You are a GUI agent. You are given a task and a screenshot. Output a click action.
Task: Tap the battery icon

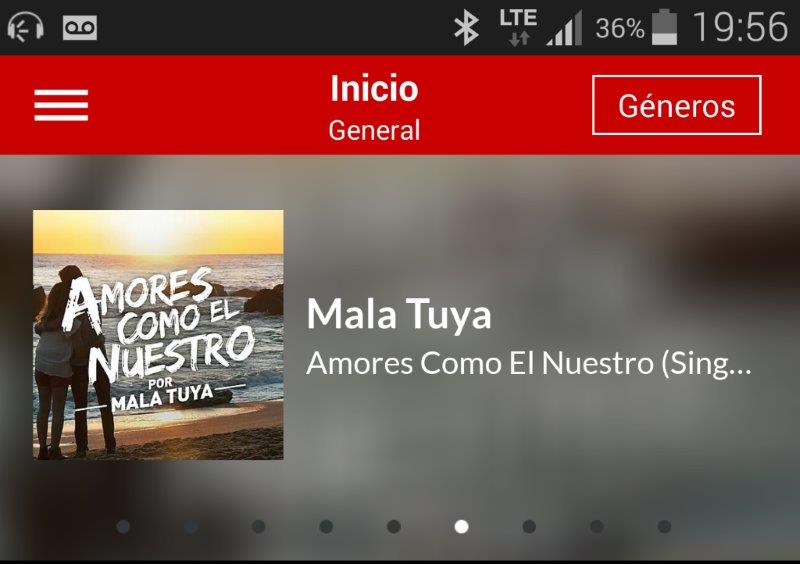pyautogui.click(x=665, y=27)
